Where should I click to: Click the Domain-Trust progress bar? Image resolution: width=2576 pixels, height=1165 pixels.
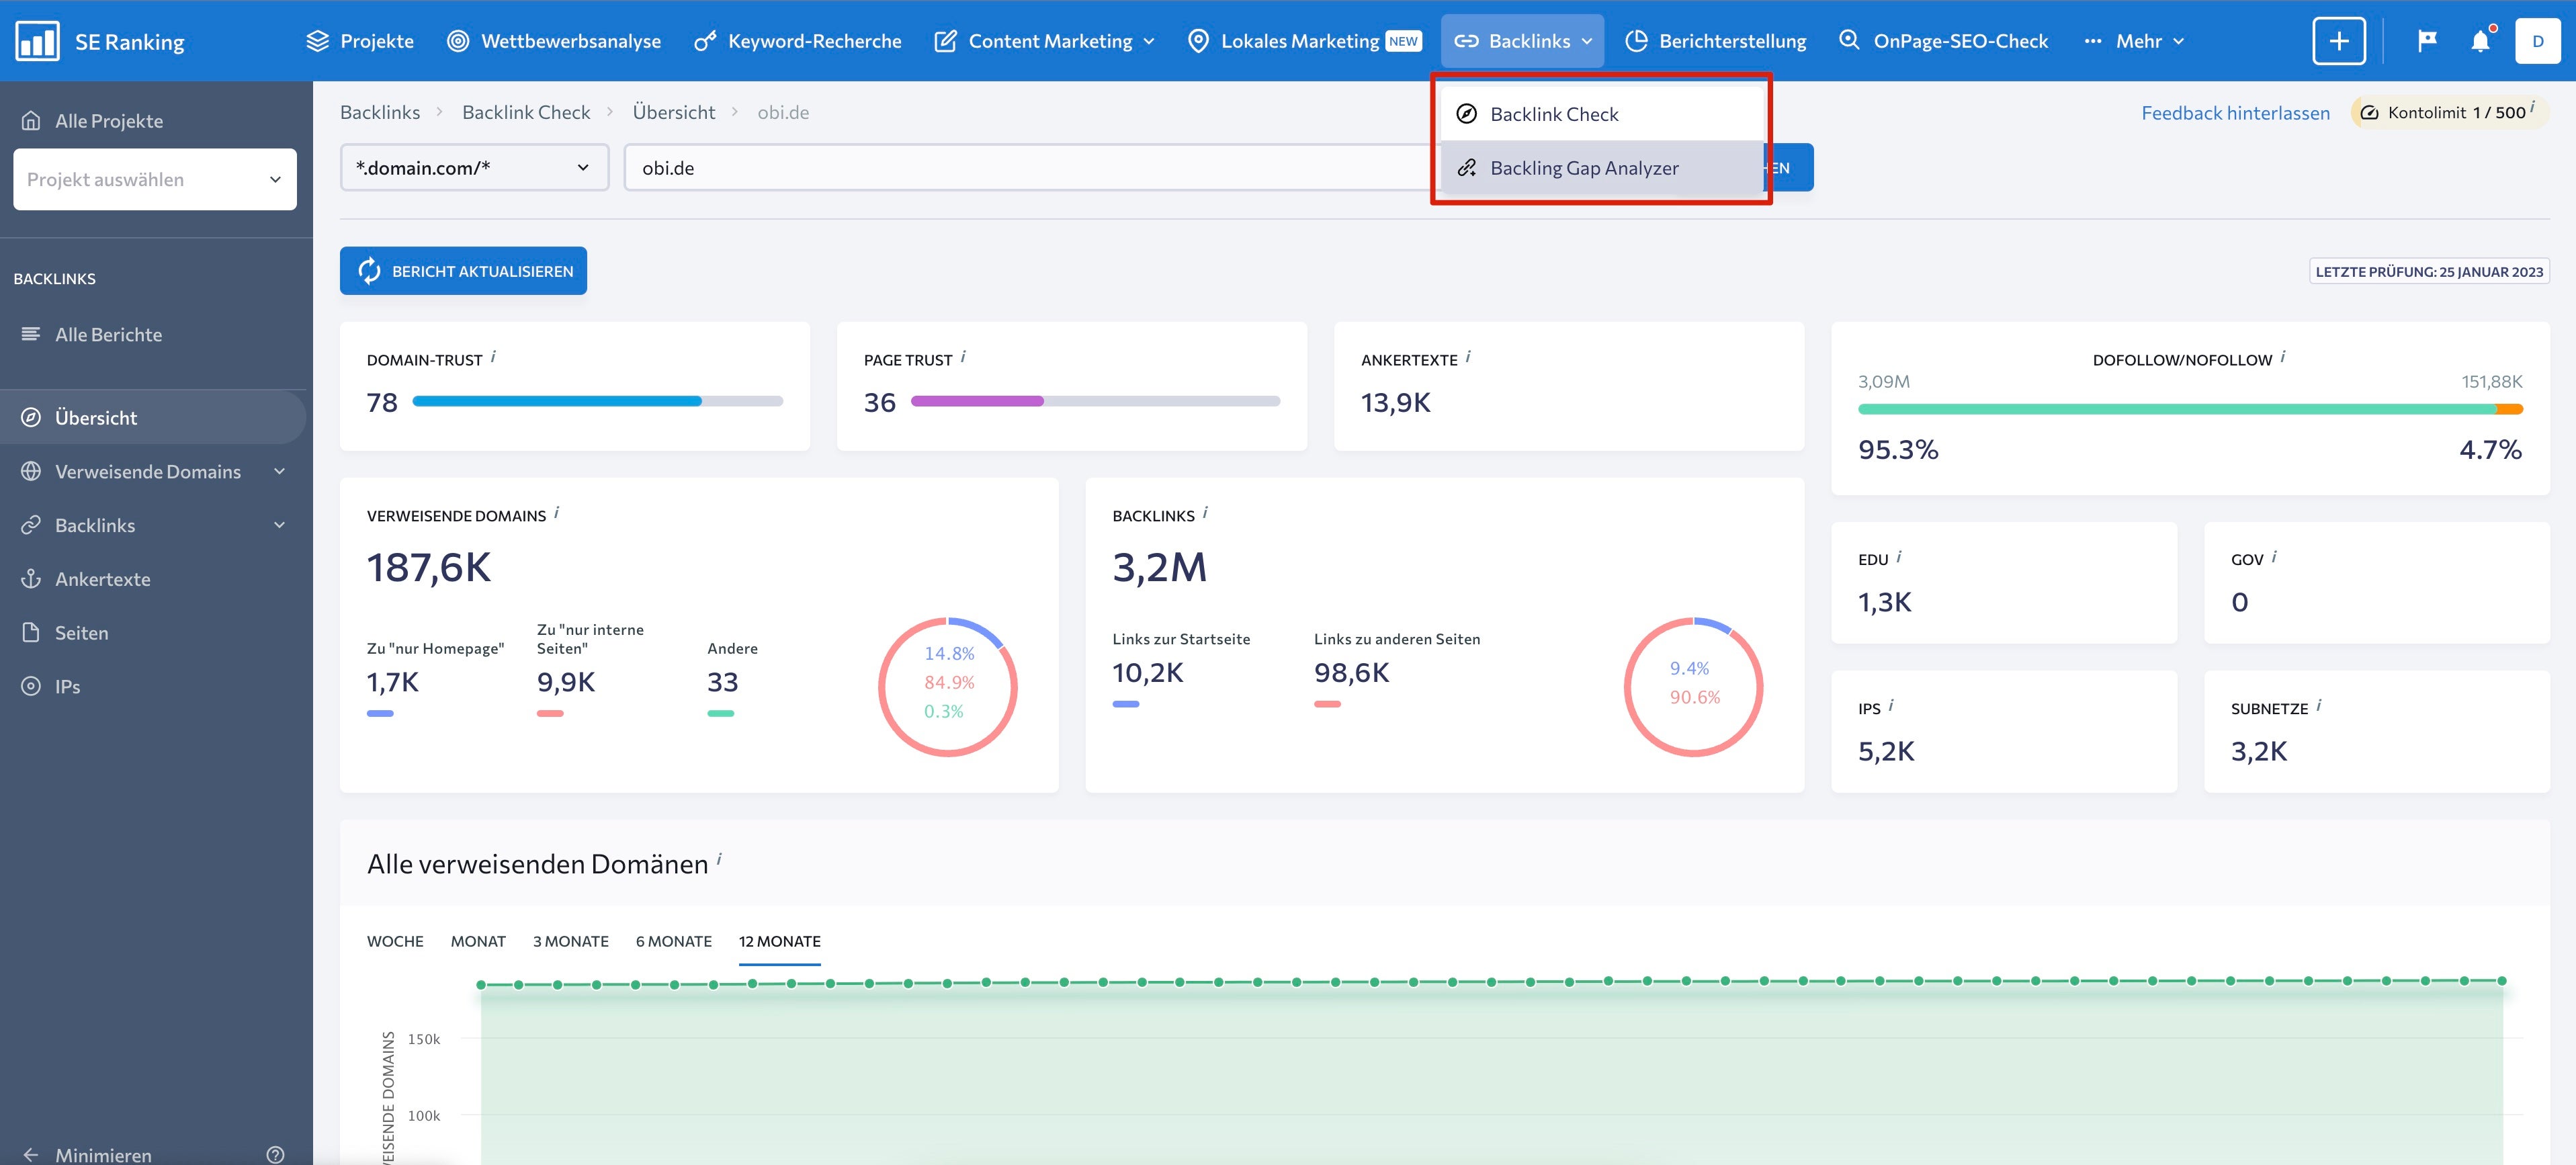click(x=597, y=401)
